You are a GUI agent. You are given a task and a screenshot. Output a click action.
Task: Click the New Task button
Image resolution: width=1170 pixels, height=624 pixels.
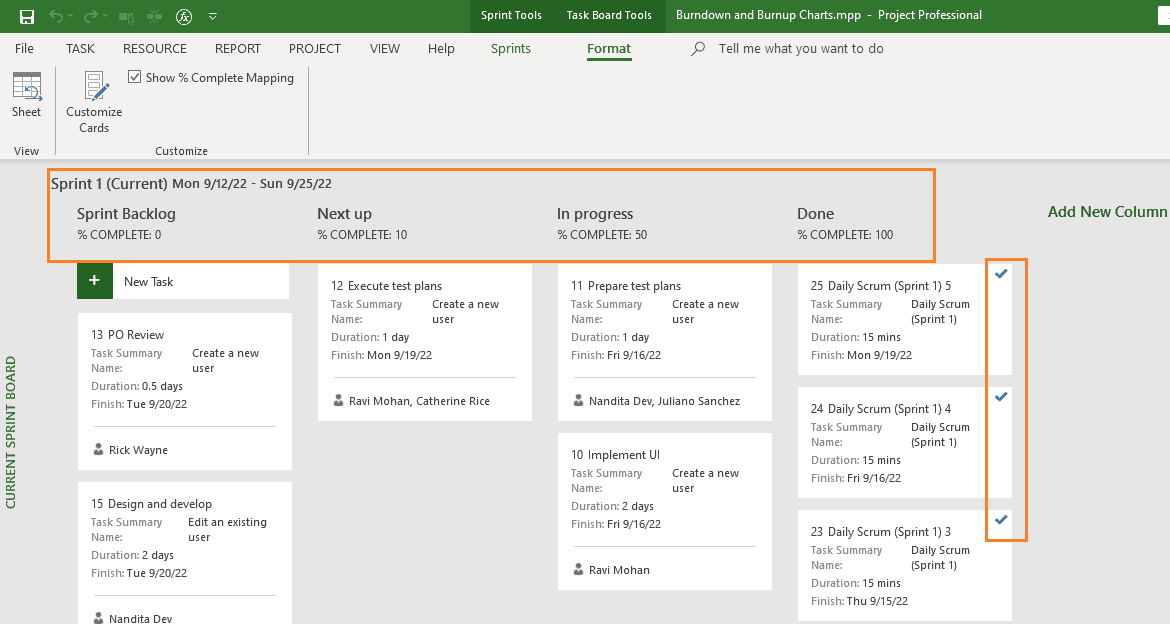(183, 281)
